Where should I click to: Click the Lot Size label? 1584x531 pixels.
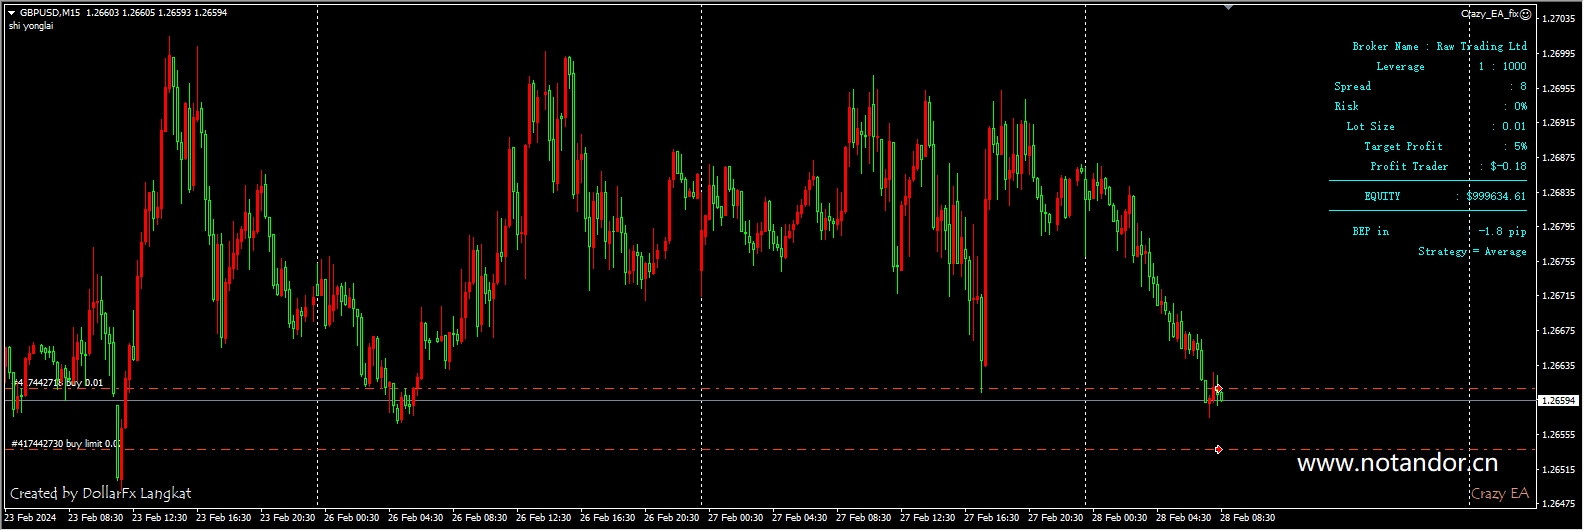[x=1370, y=126]
